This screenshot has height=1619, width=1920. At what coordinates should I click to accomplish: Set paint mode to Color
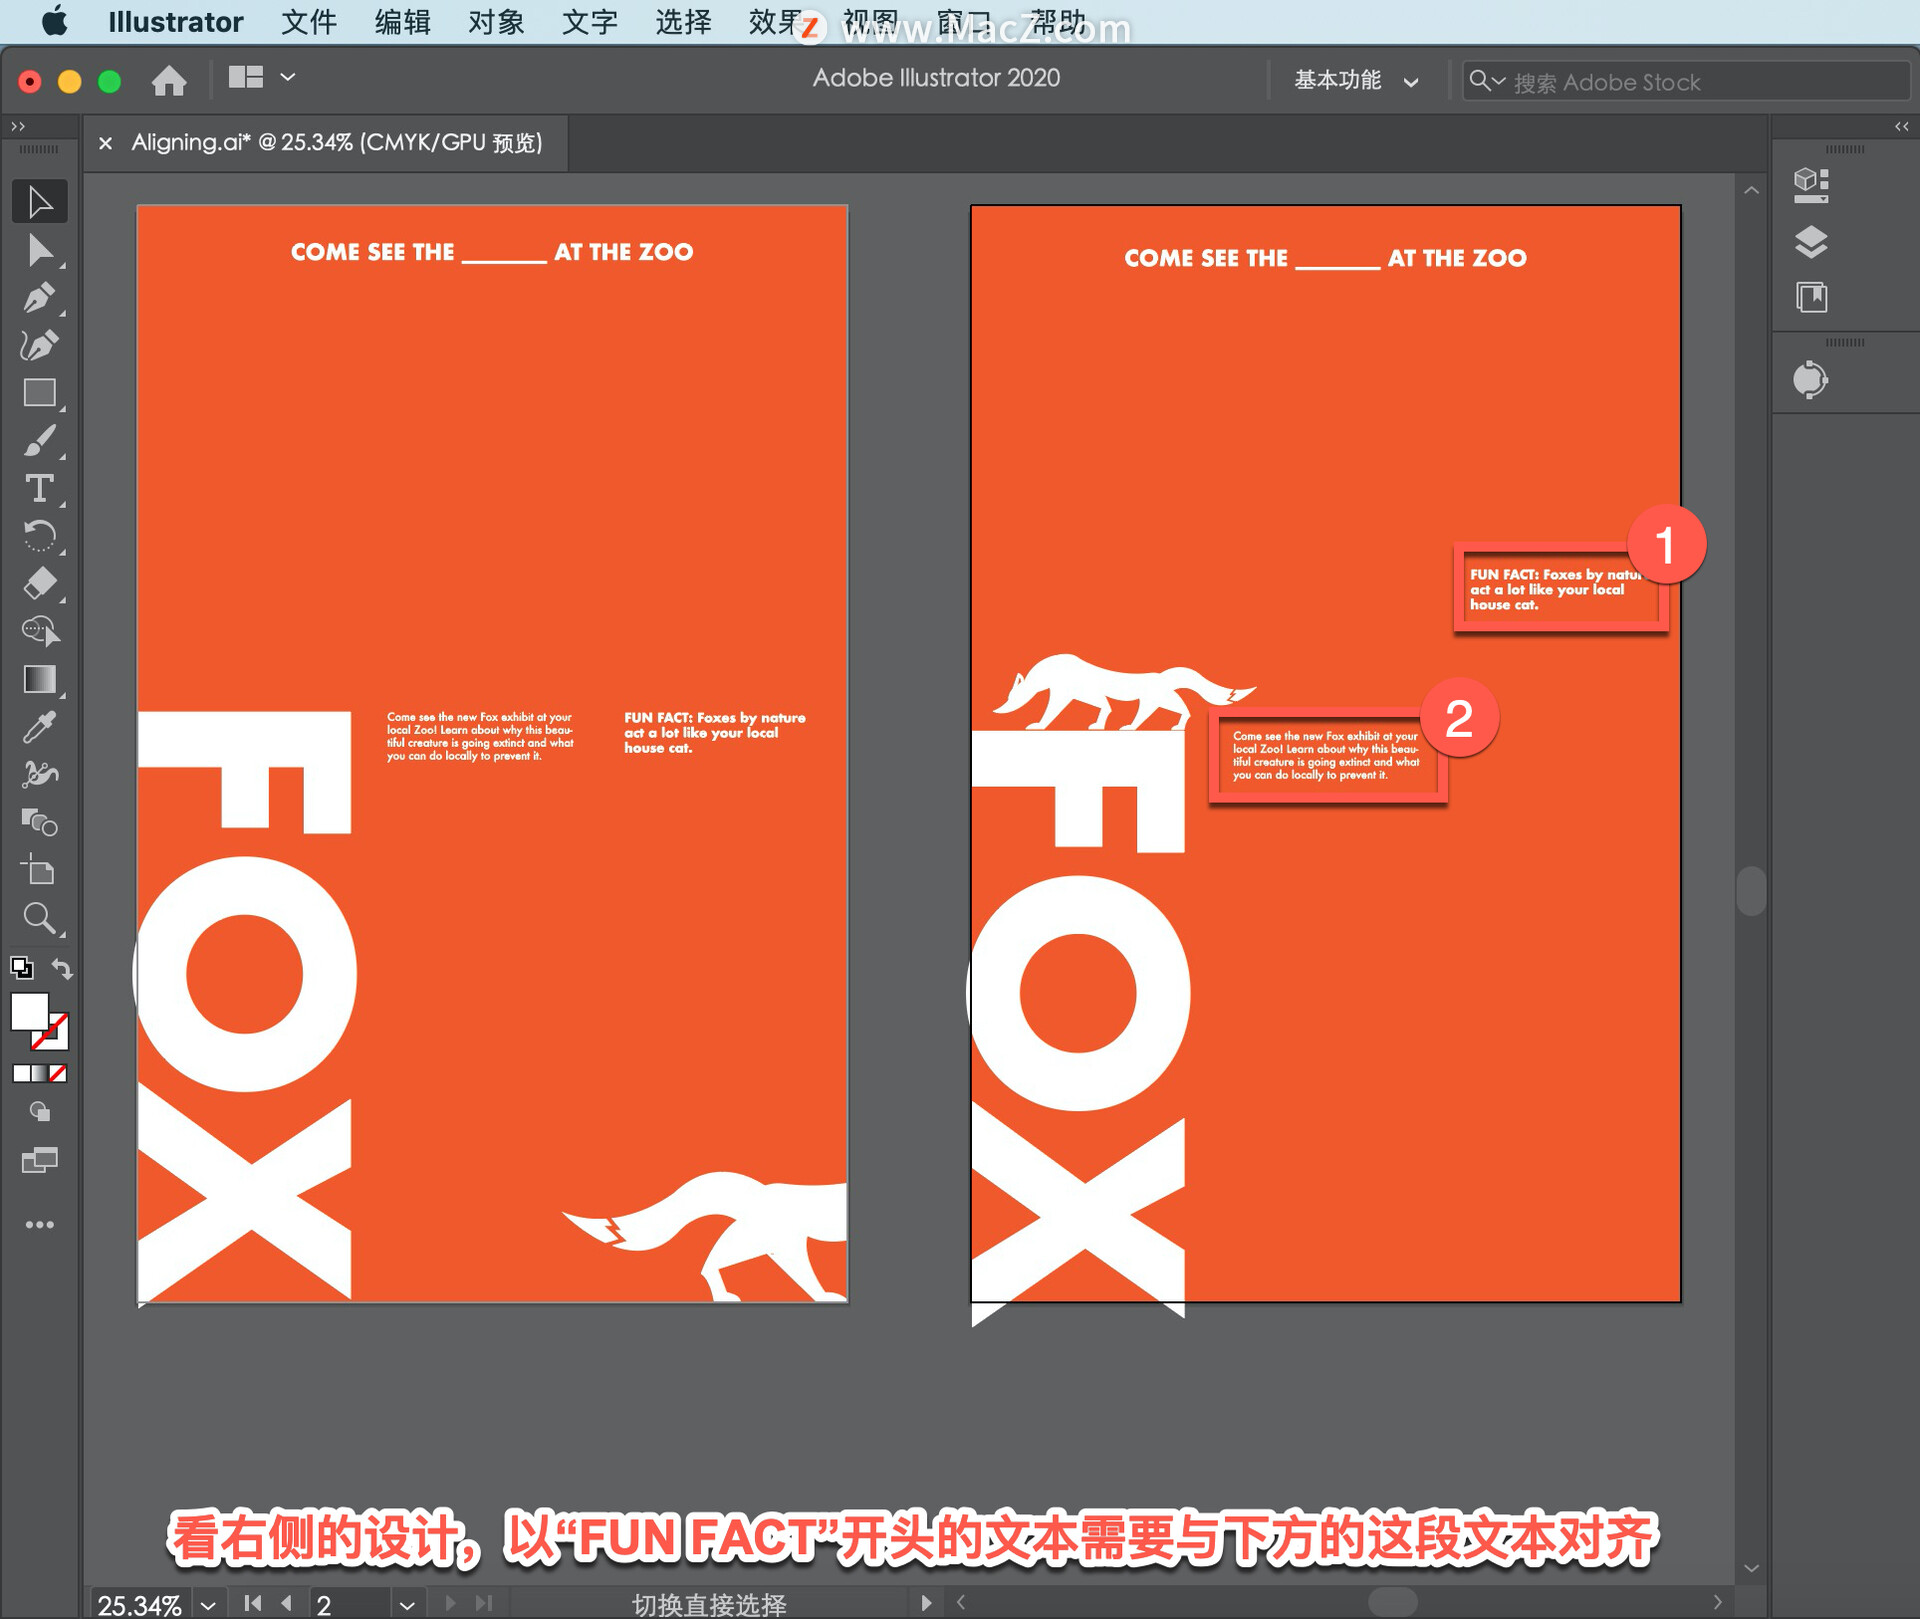(x=21, y=1074)
